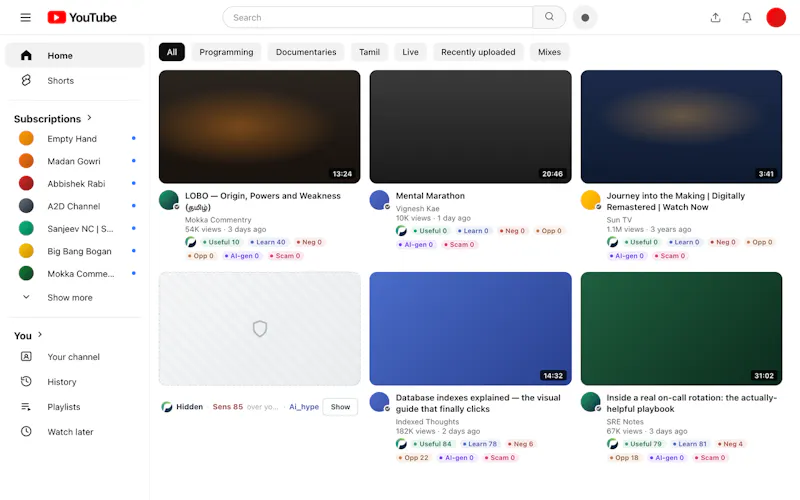
Task: Click the search input field
Action: [378, 17]
